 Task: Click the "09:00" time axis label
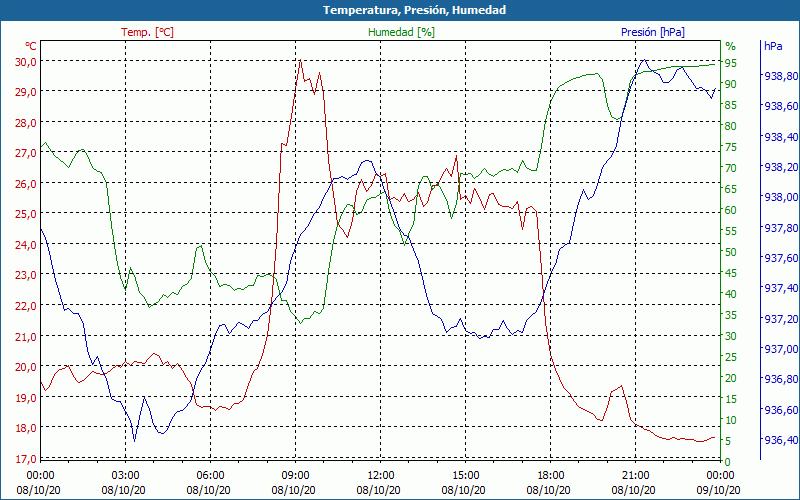(x=295, y=476)
